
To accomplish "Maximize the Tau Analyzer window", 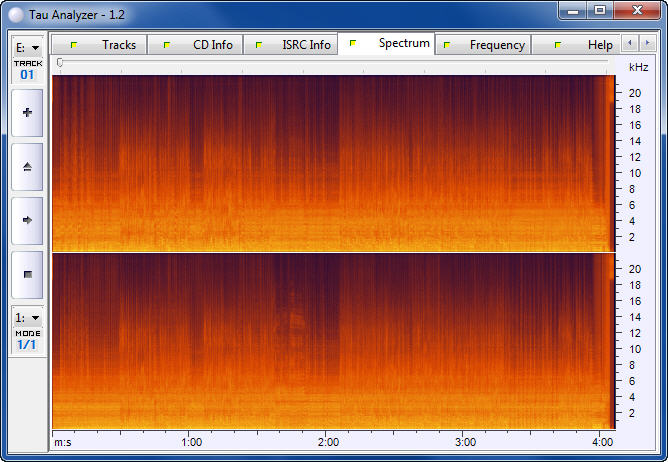I will (600, 10).
